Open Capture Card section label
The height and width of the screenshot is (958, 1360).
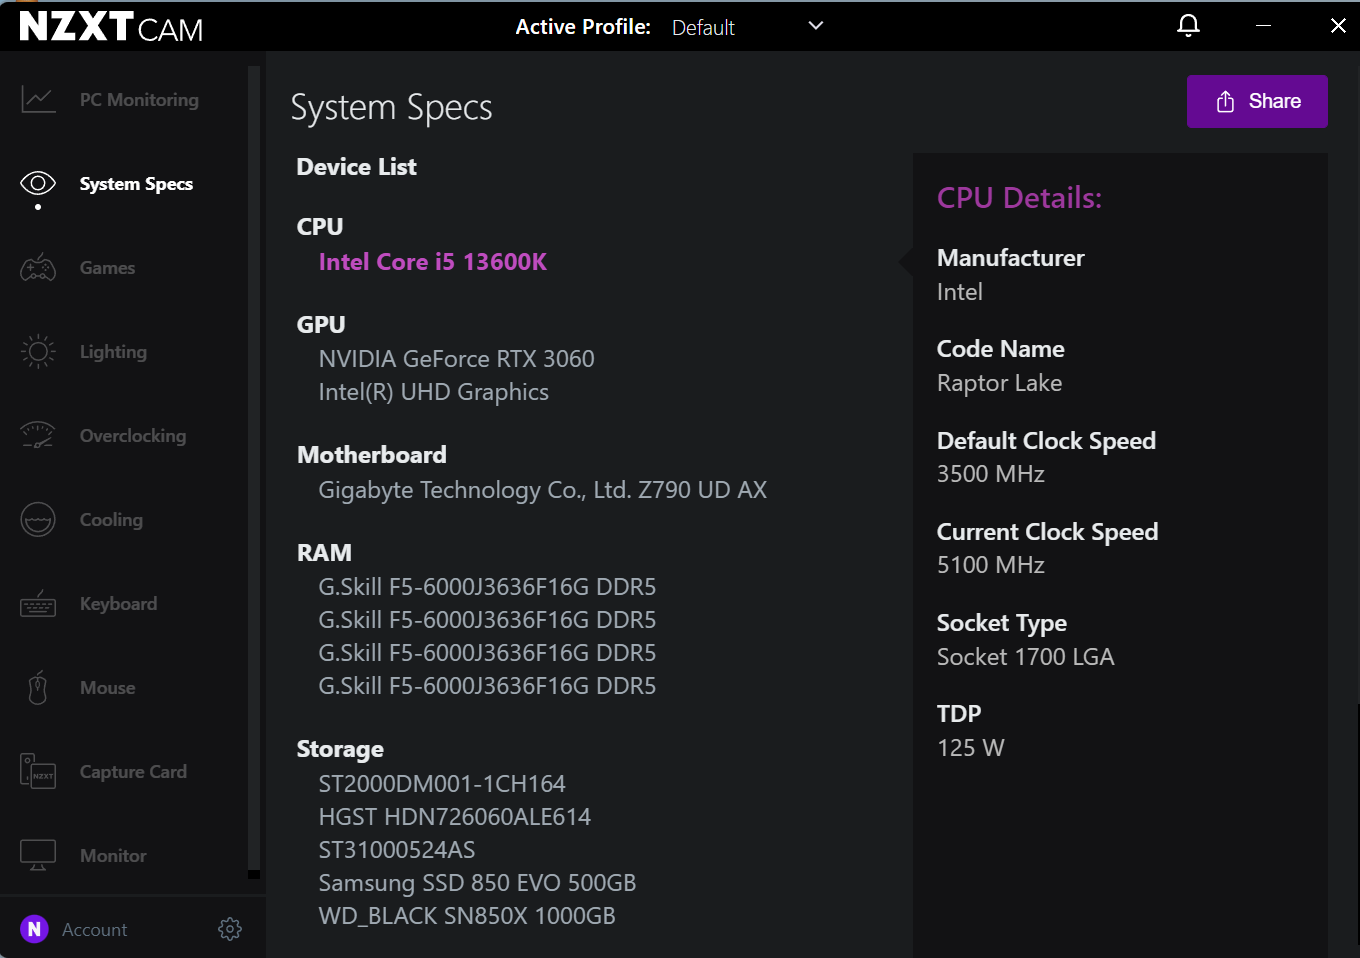133,772
